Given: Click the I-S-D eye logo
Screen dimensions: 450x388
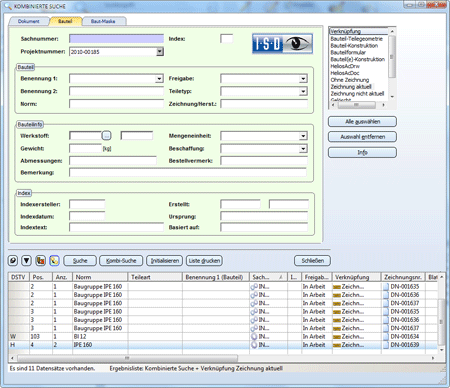Looking at the screenshot, I should point(282,44).
